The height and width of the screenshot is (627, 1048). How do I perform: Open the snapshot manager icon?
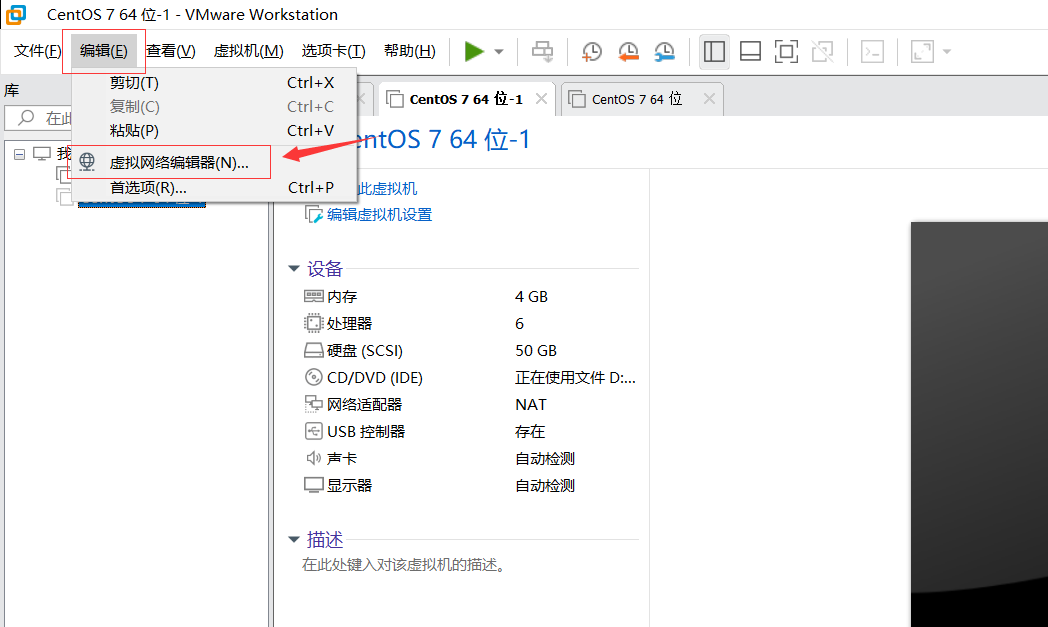click(664, 51)
